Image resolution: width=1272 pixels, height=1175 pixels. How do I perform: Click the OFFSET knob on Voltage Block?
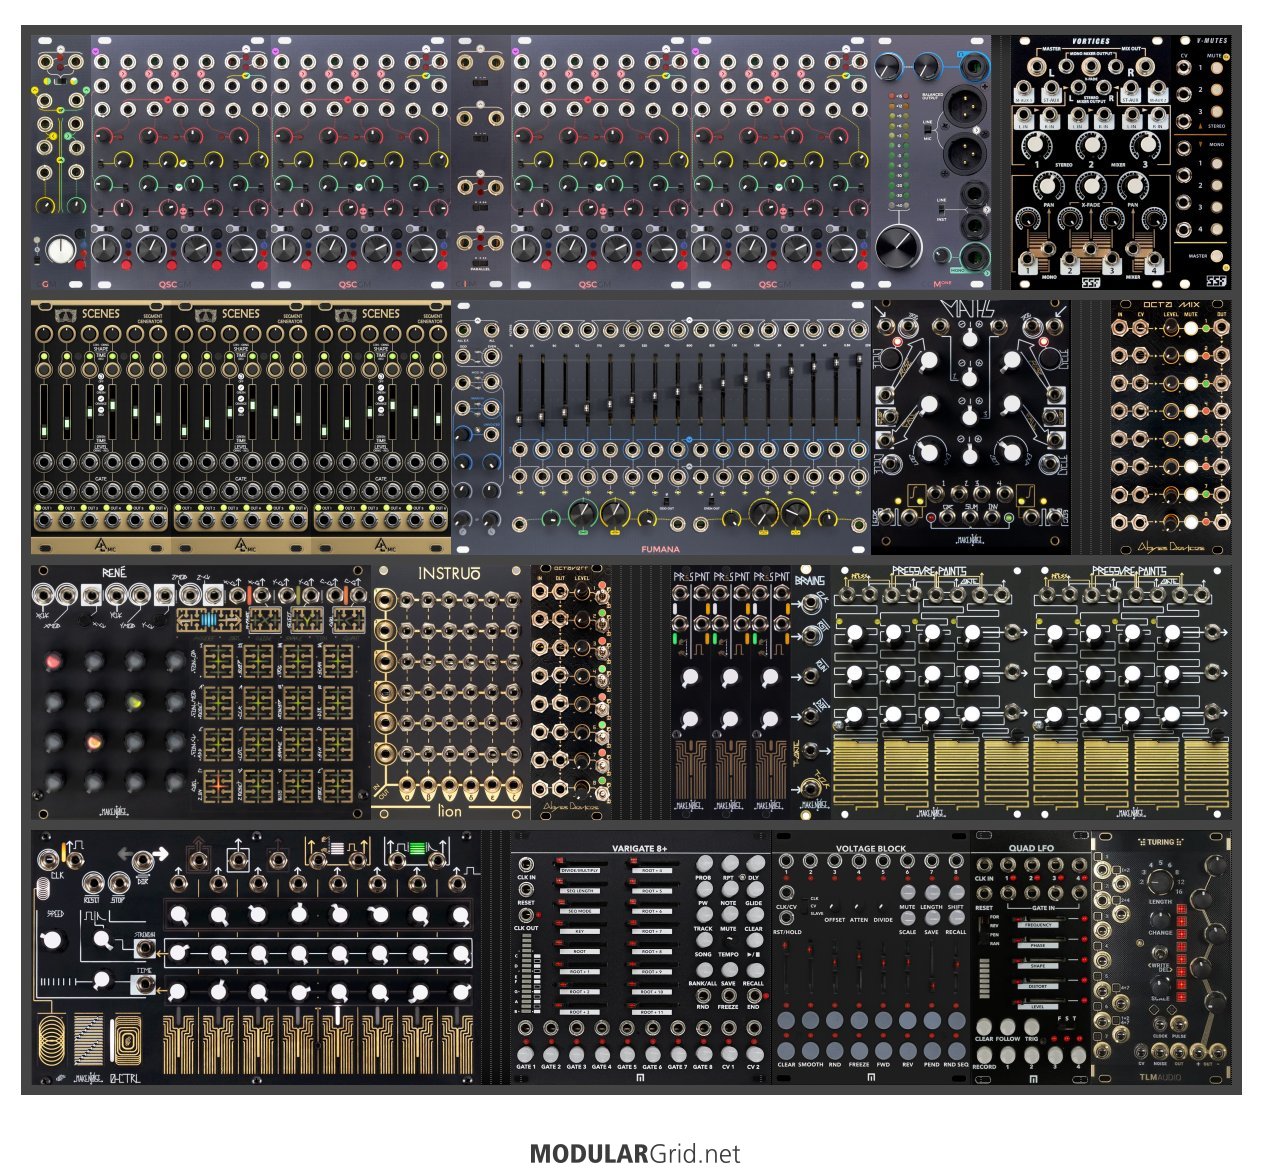(x=835, y=907)
